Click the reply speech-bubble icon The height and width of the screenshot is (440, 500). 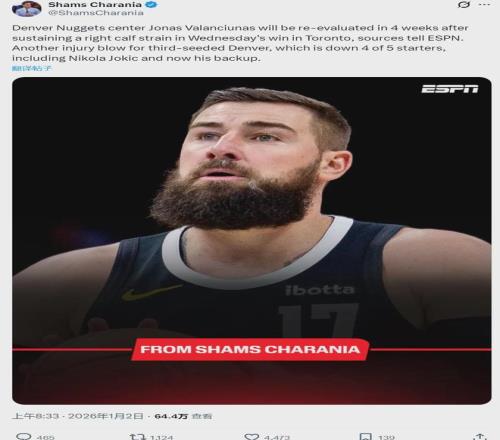tap(24, 436)
